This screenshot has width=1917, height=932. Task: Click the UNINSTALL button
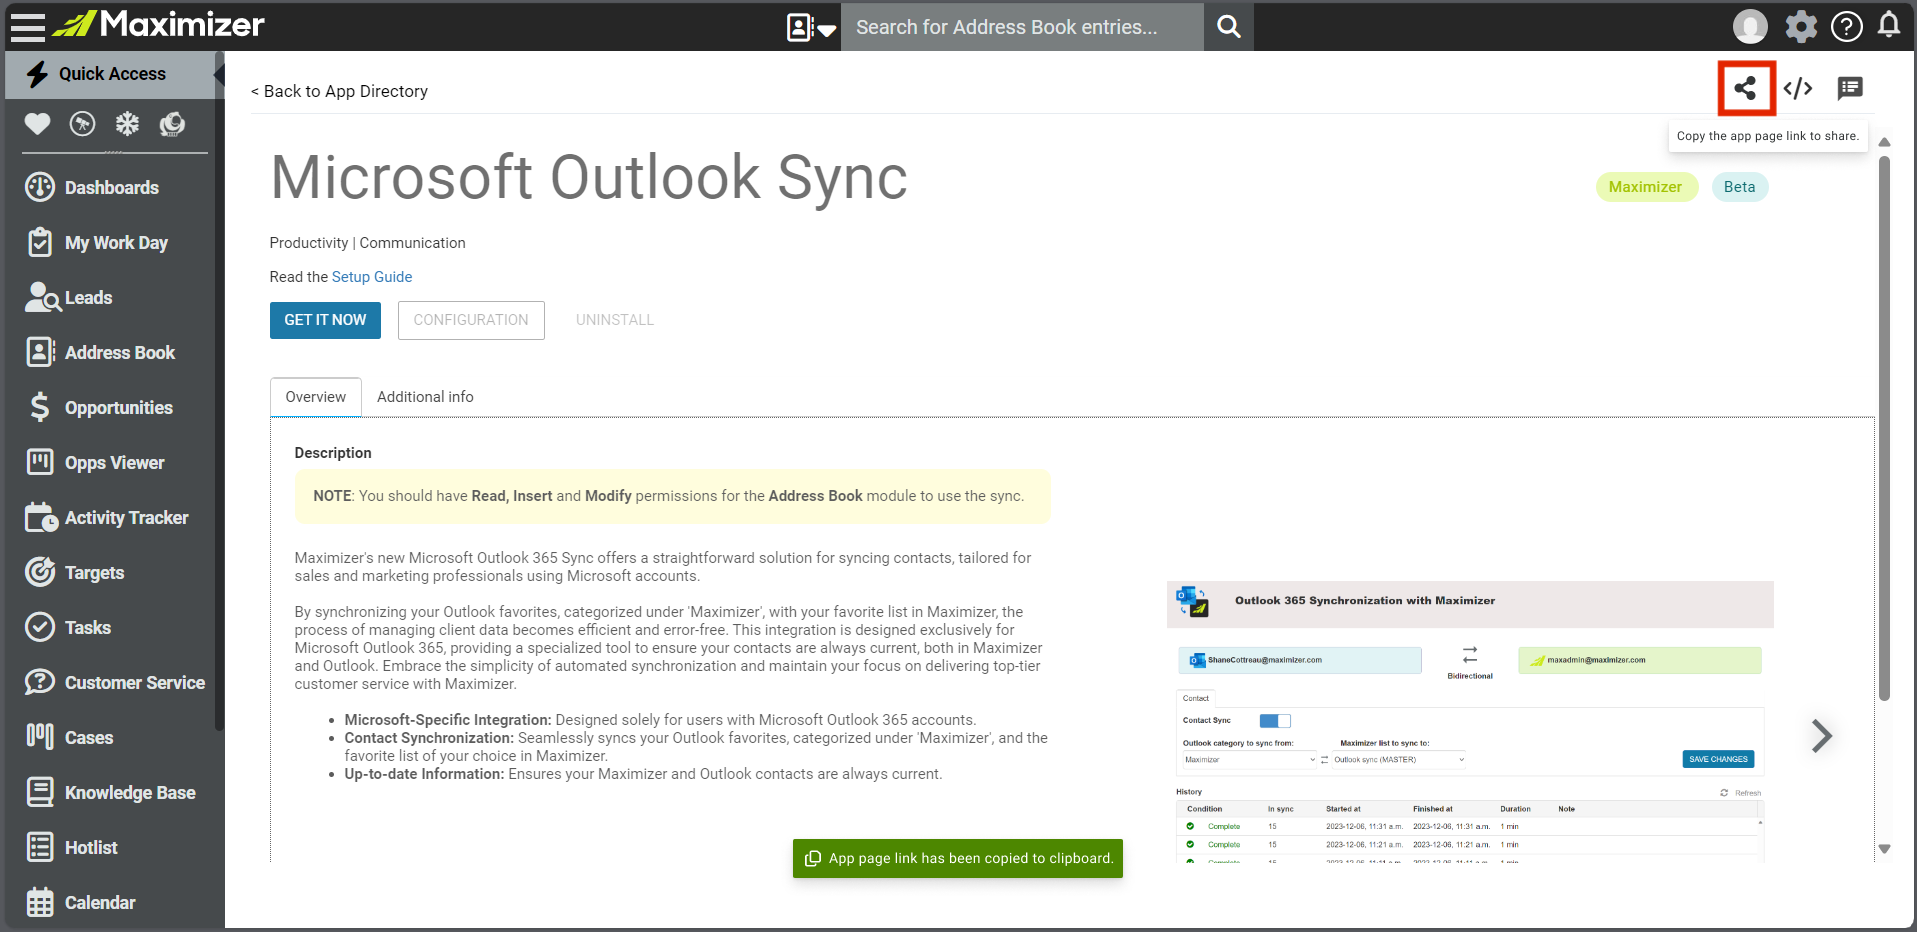(x=615, y=320)
